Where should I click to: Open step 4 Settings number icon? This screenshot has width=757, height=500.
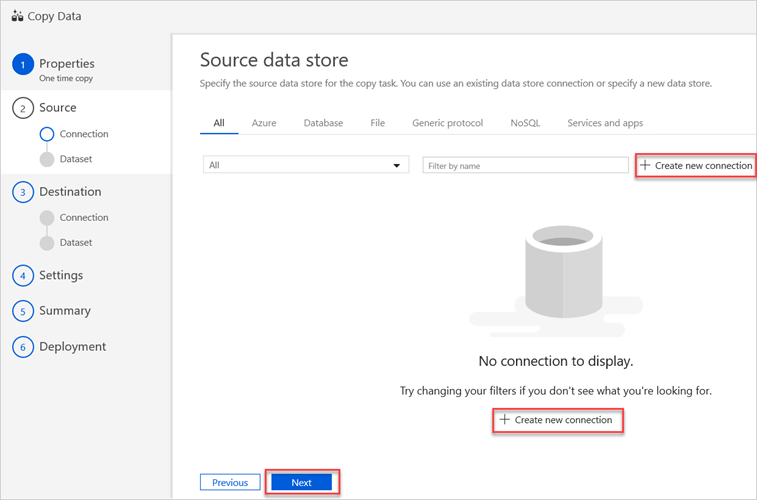tap(23, 275)
